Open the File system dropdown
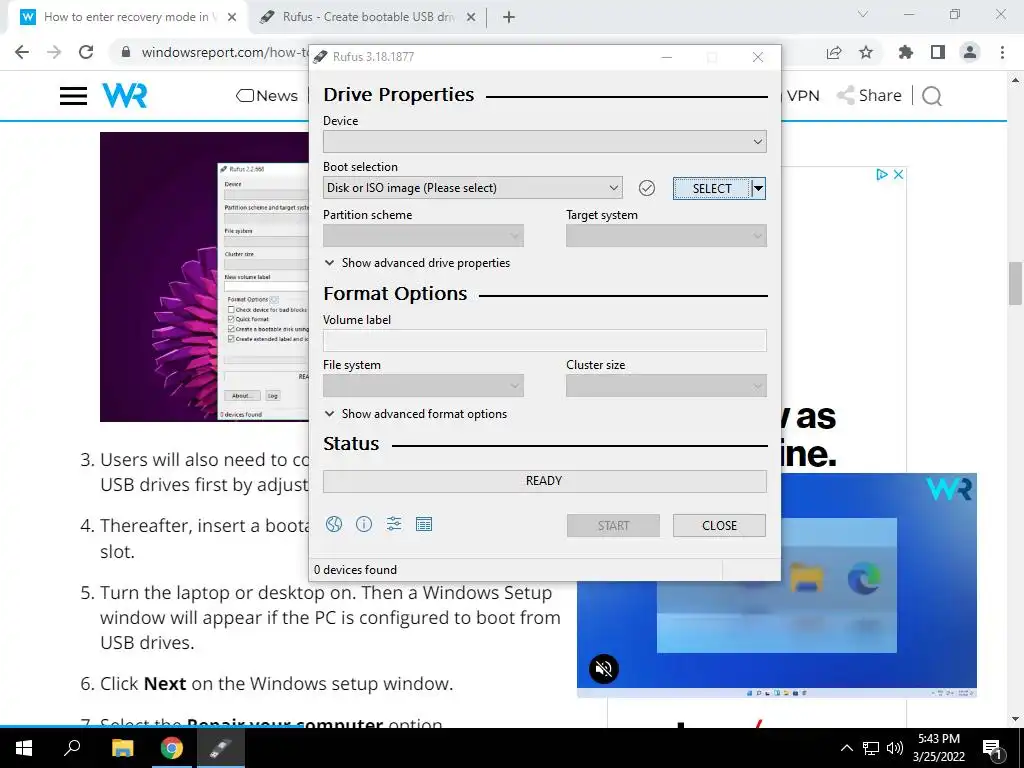Screen dimensions: 1024x768 [x=423, y=386]
